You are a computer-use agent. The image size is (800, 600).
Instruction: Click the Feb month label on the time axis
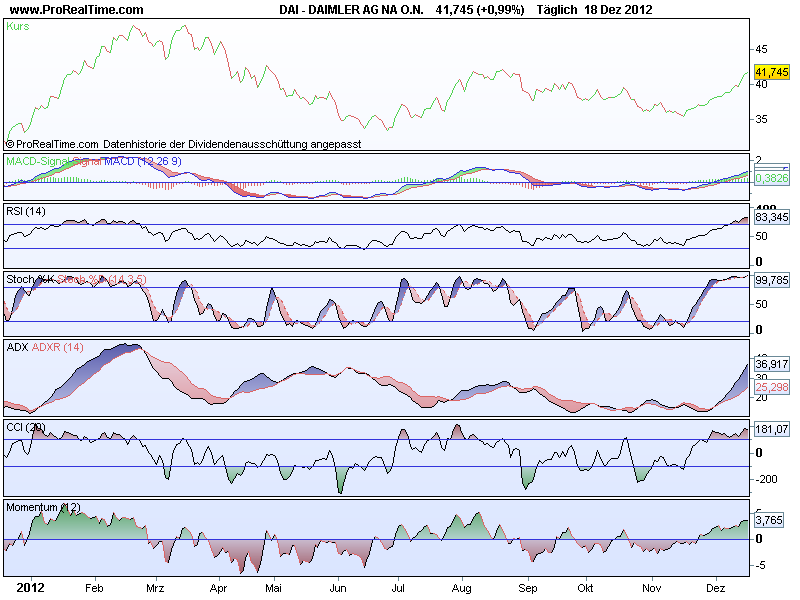(94, 588)
